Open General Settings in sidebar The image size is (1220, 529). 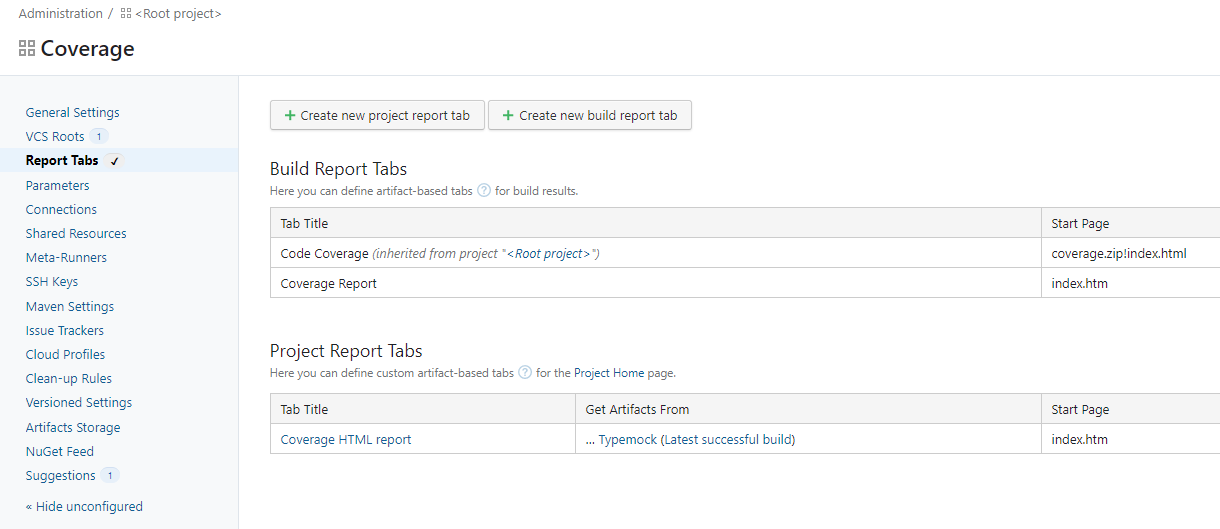72,113
